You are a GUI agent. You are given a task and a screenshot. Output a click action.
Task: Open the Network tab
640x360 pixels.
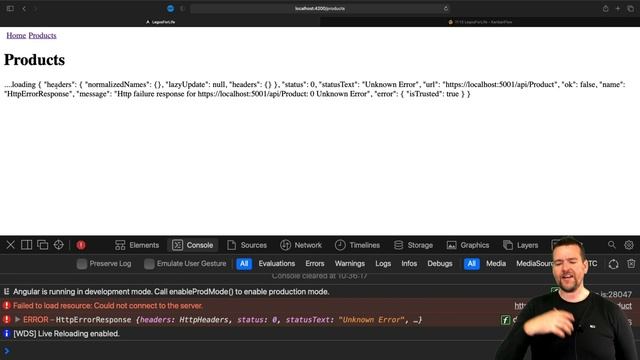tap(301, 245)
